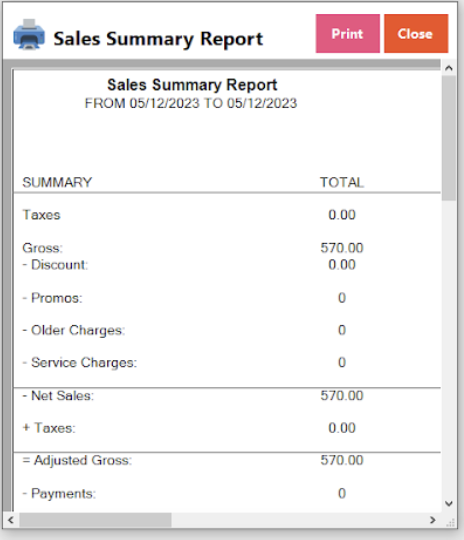Viewport: 464px width, 540px height.
Task: Click the Adjusted Gross row label
Action: point(77,460)
